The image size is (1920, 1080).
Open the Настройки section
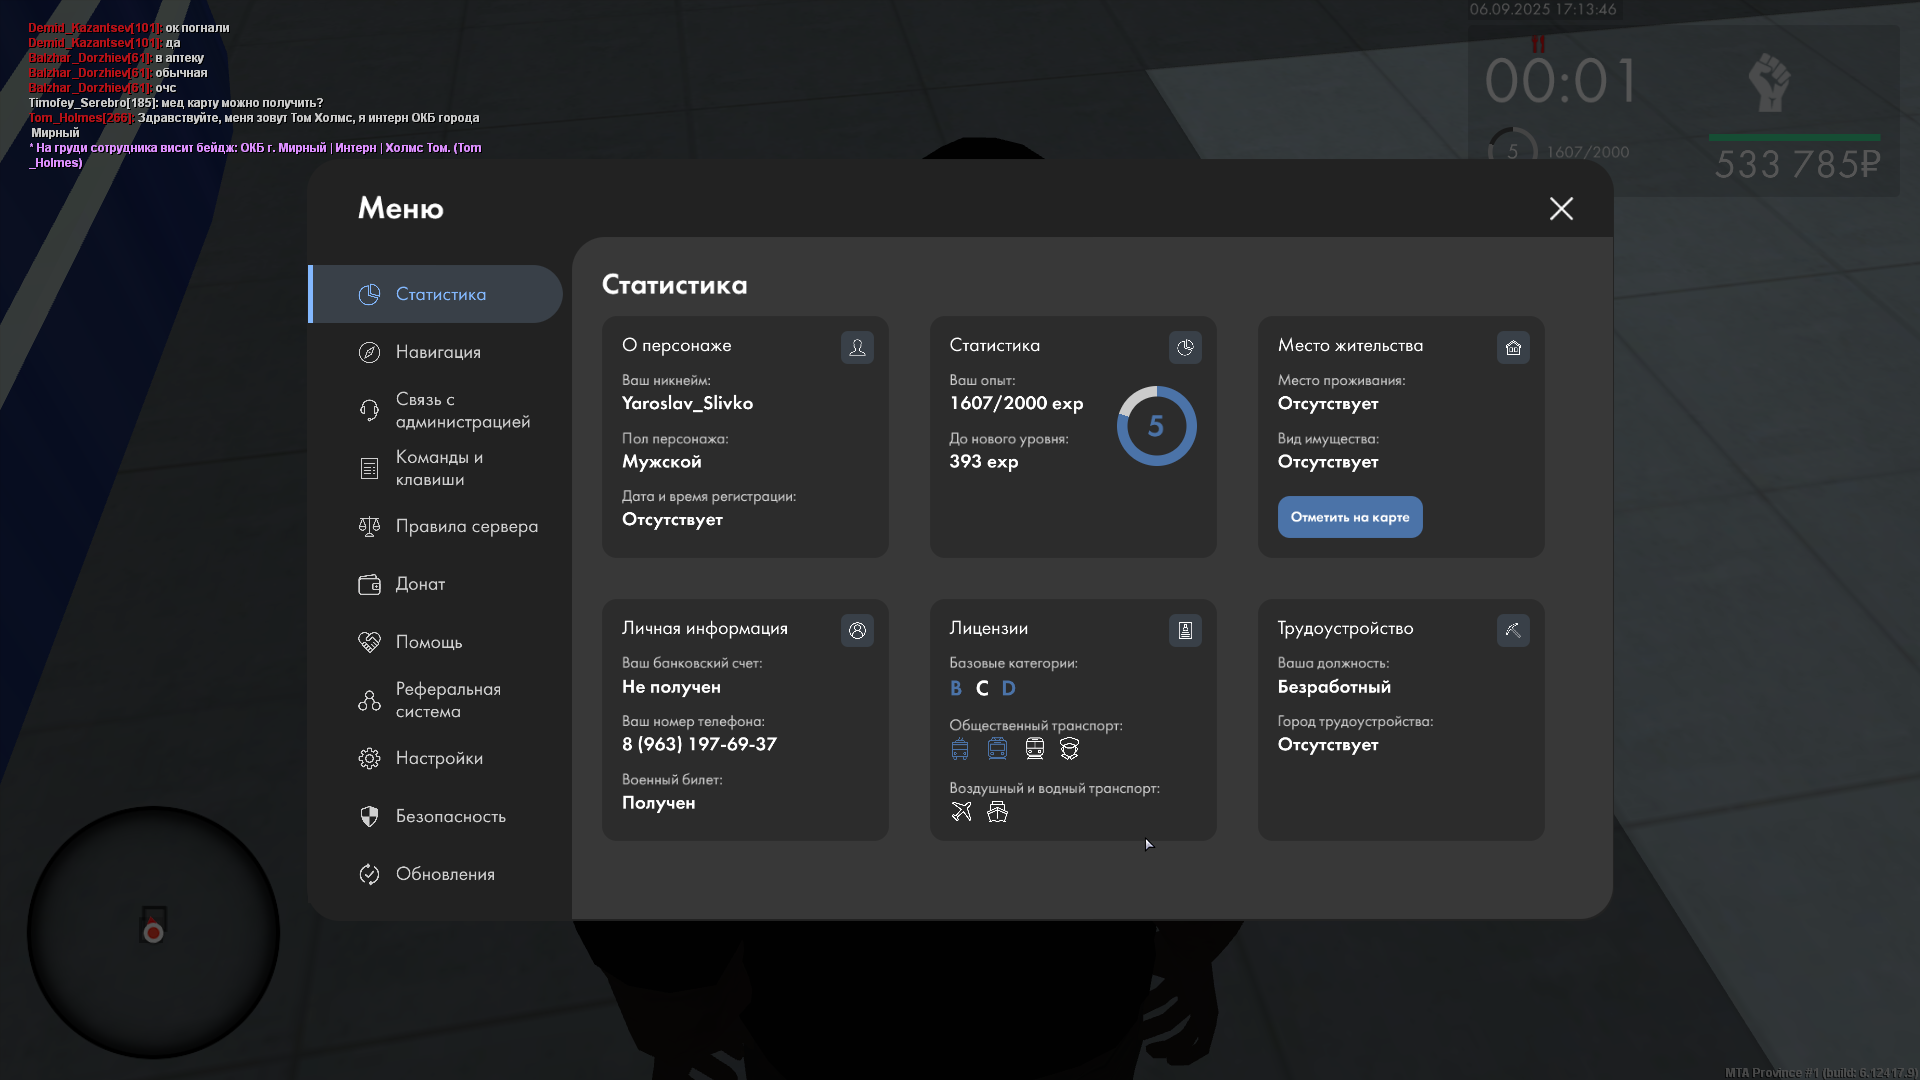click(436, 758)
